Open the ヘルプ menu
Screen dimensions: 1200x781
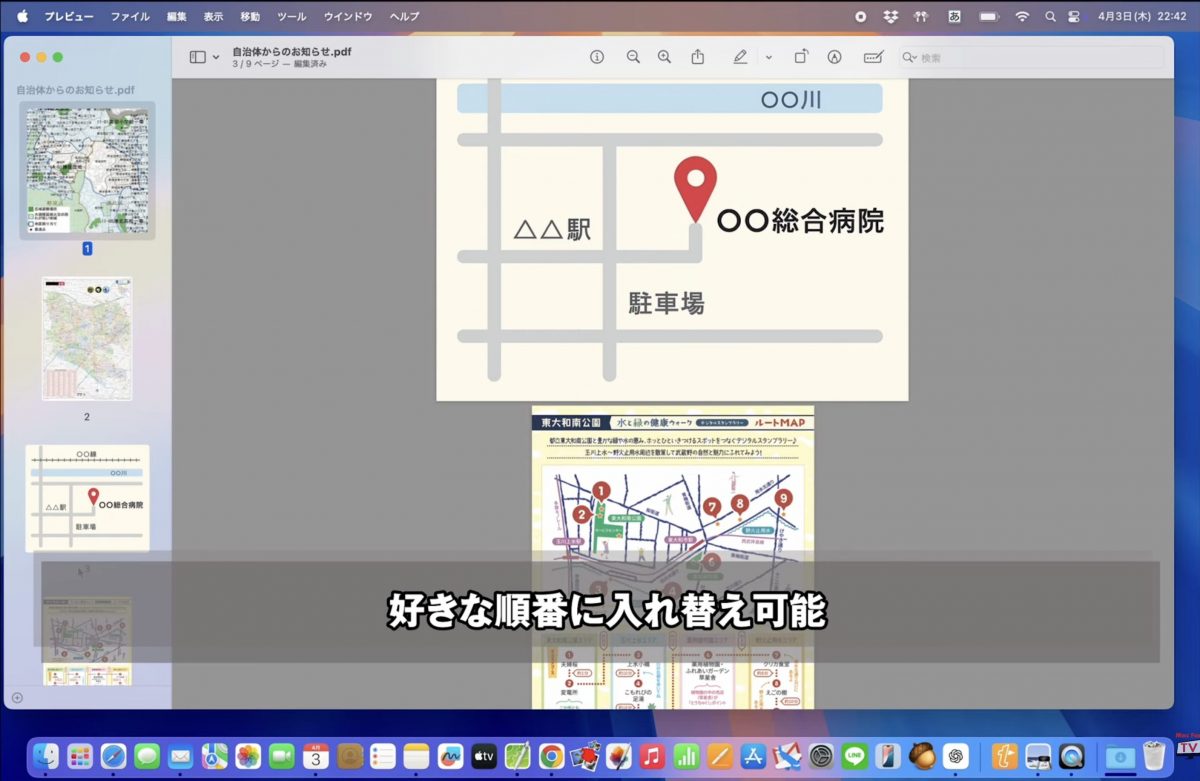pyautogui.click(x=405, y=16)
